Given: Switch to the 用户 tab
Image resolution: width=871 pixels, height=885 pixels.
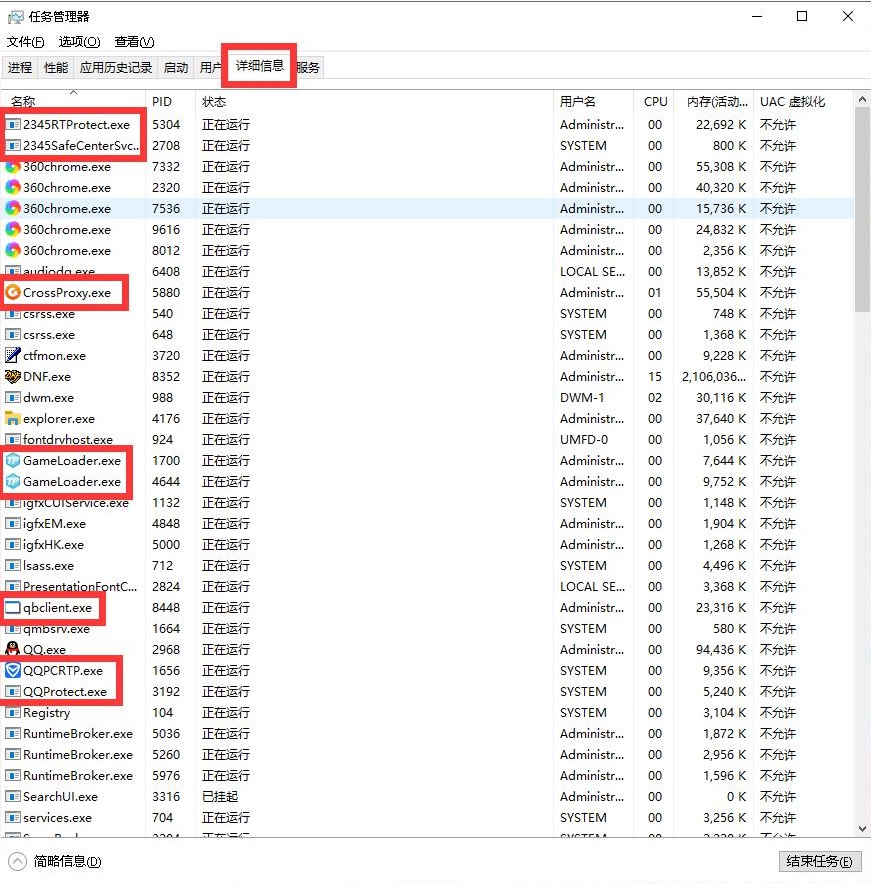Looking at the screenshot, I should pos(209,67).
